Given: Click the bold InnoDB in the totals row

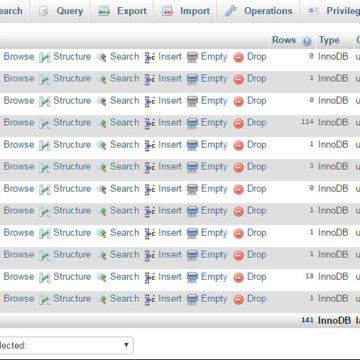Looking at the screenshot, I should (x=334, y=321).
